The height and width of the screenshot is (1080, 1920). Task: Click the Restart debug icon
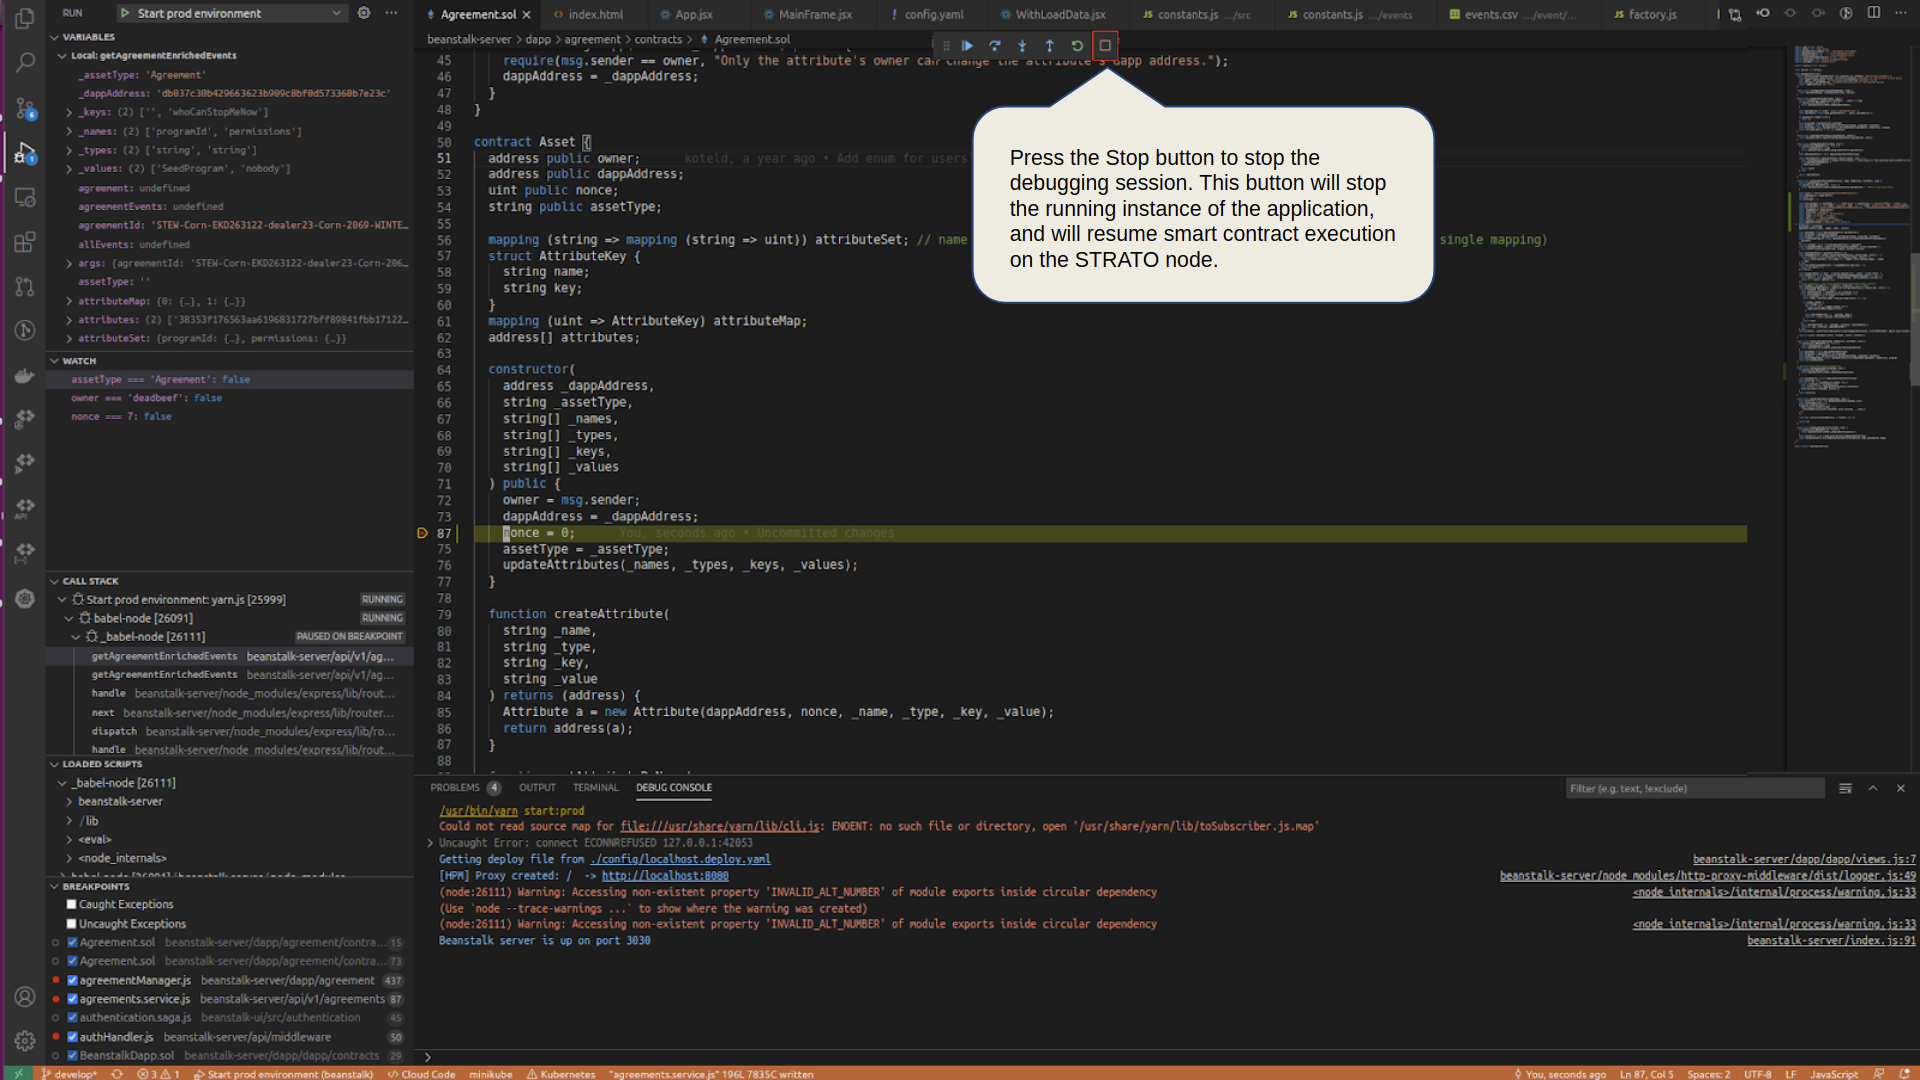click(1077, 45)
